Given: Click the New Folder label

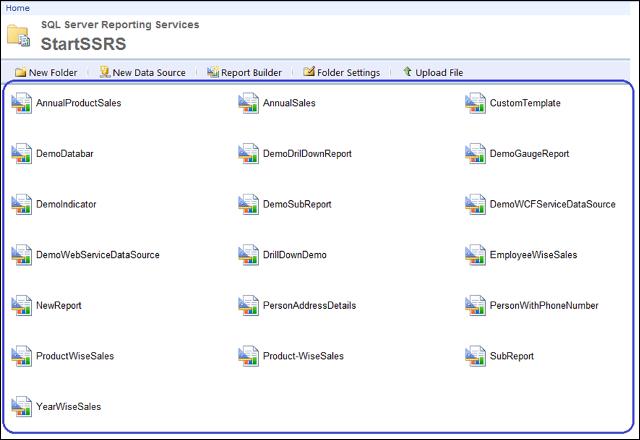Looking at the screenshot, I should coord(53,73).
